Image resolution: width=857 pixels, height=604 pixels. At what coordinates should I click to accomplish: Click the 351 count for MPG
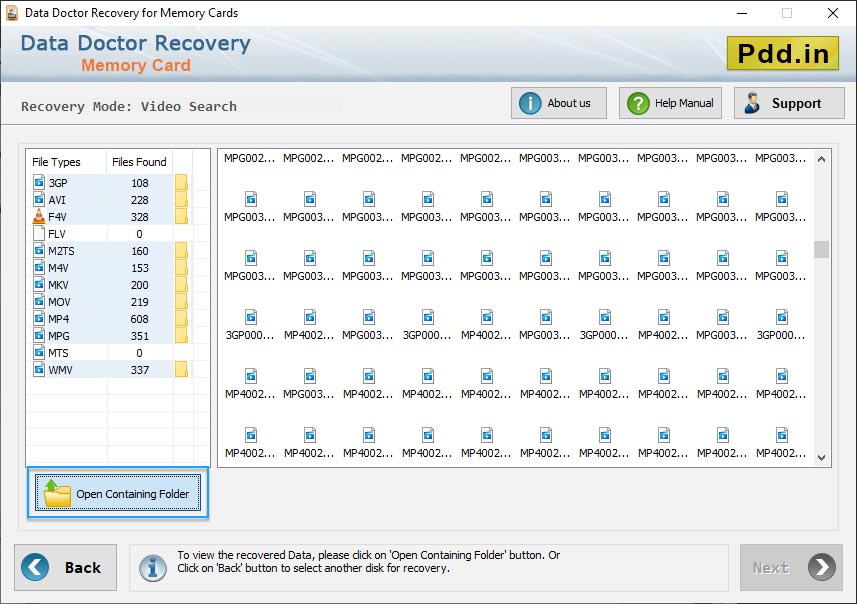(x=139, y=335)
